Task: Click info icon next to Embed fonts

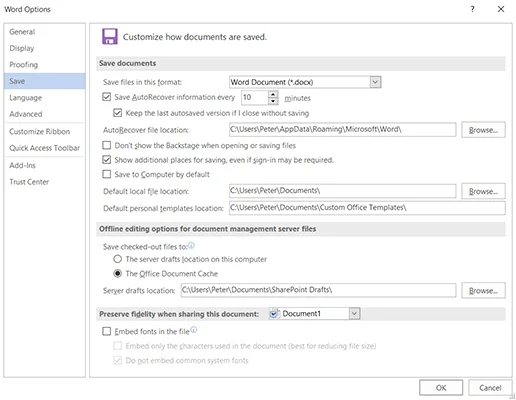Action: point(194,330)
